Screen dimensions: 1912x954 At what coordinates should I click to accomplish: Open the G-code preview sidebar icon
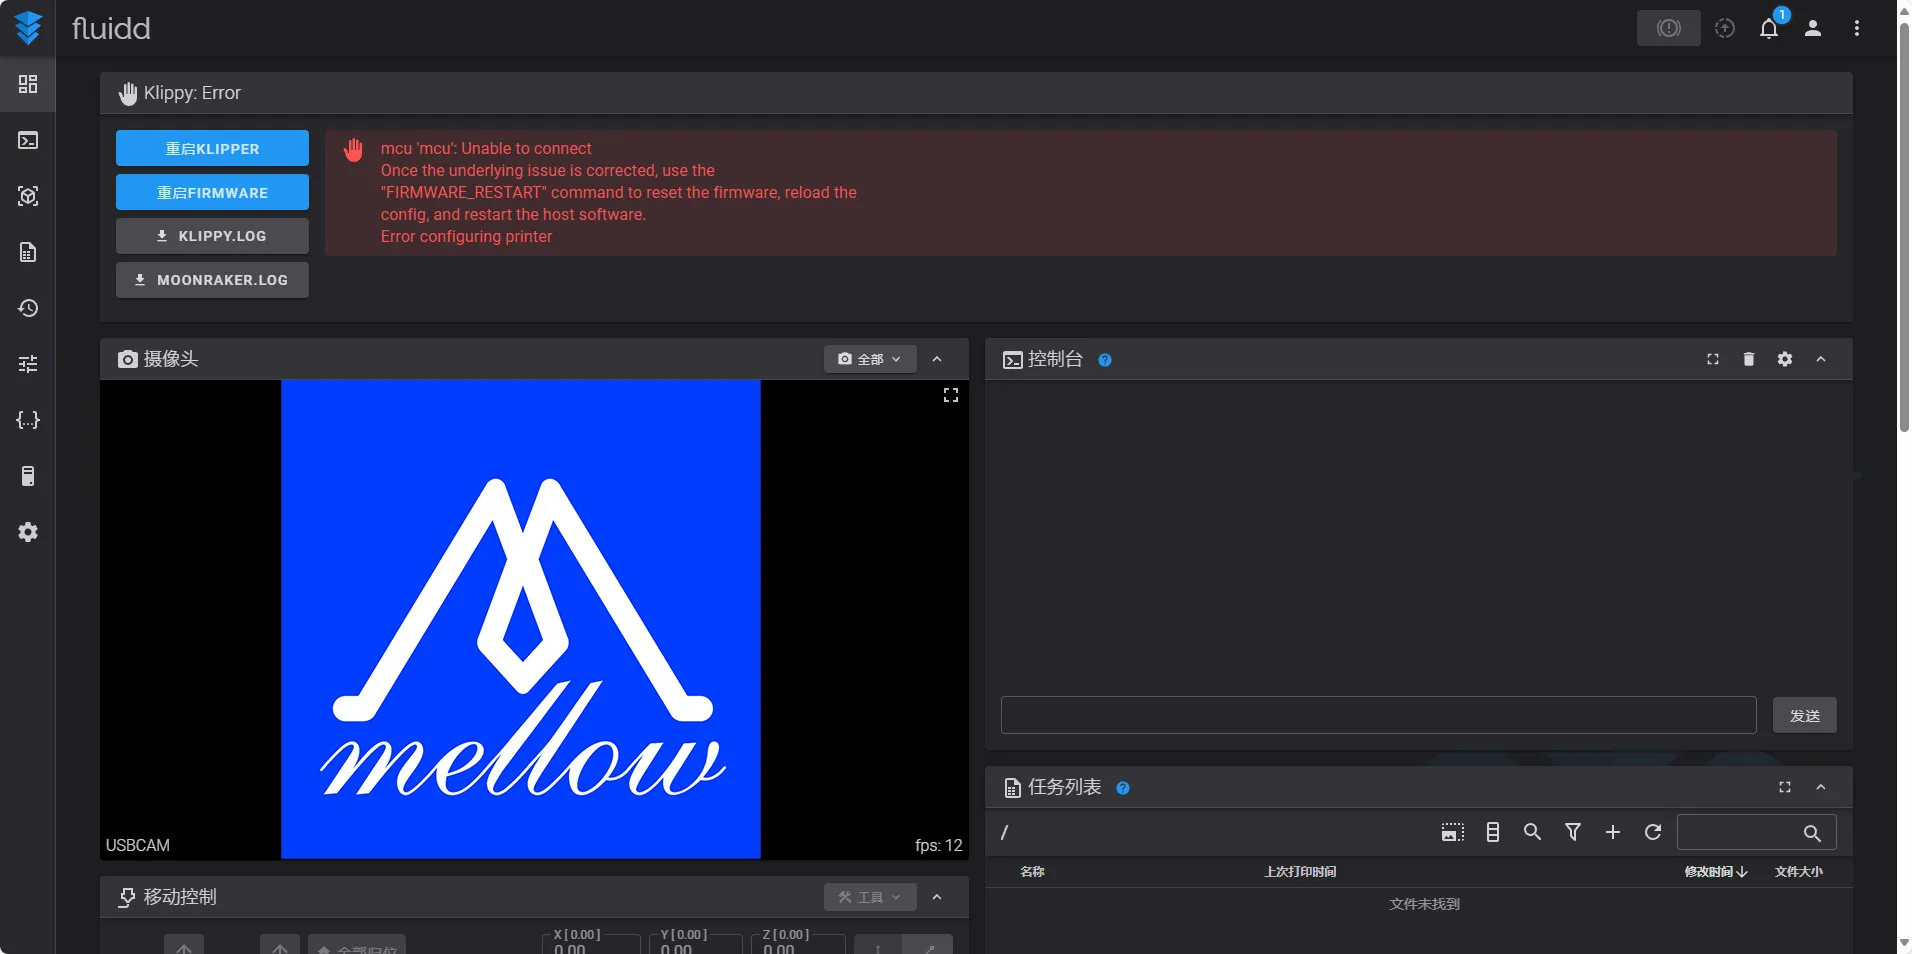point(28,196)
